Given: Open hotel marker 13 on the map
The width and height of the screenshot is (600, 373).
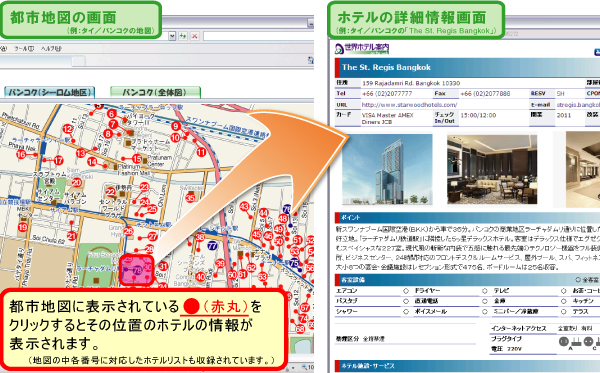Looking at the screenshot, I should click(x=81, y=153).
